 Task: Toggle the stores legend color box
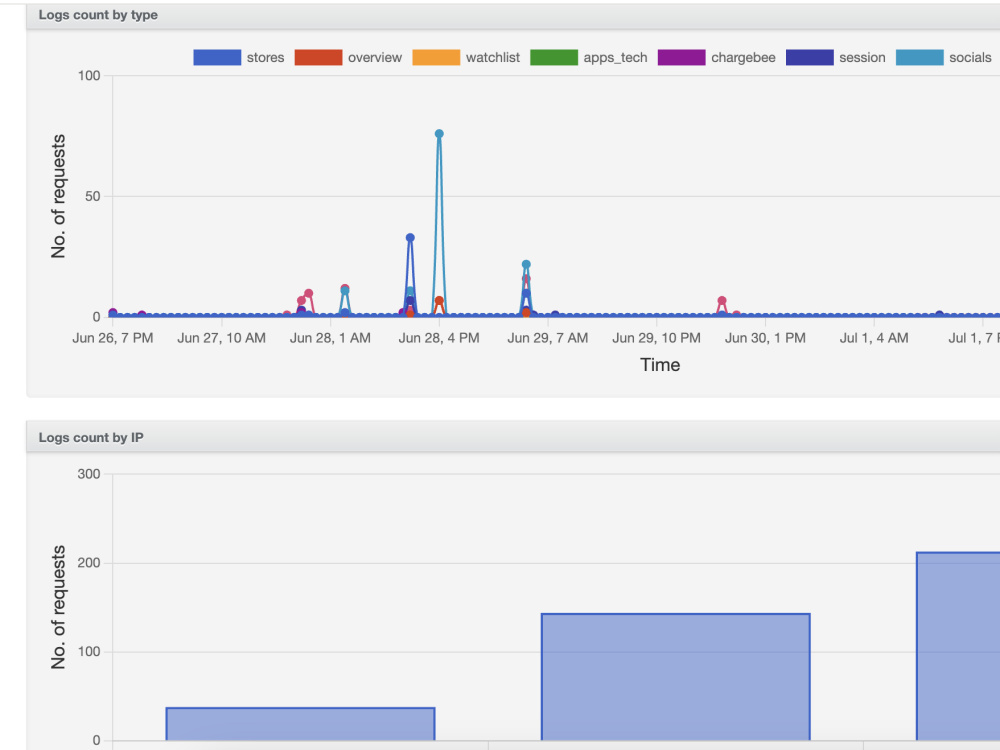point(217,57)
